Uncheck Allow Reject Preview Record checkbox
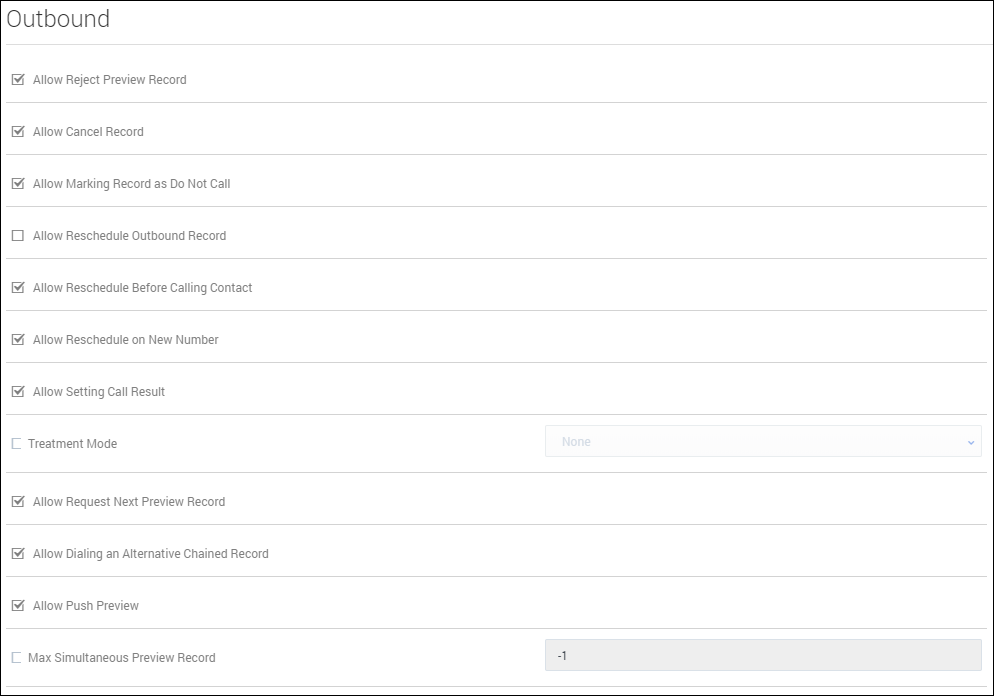 (18, 80)
